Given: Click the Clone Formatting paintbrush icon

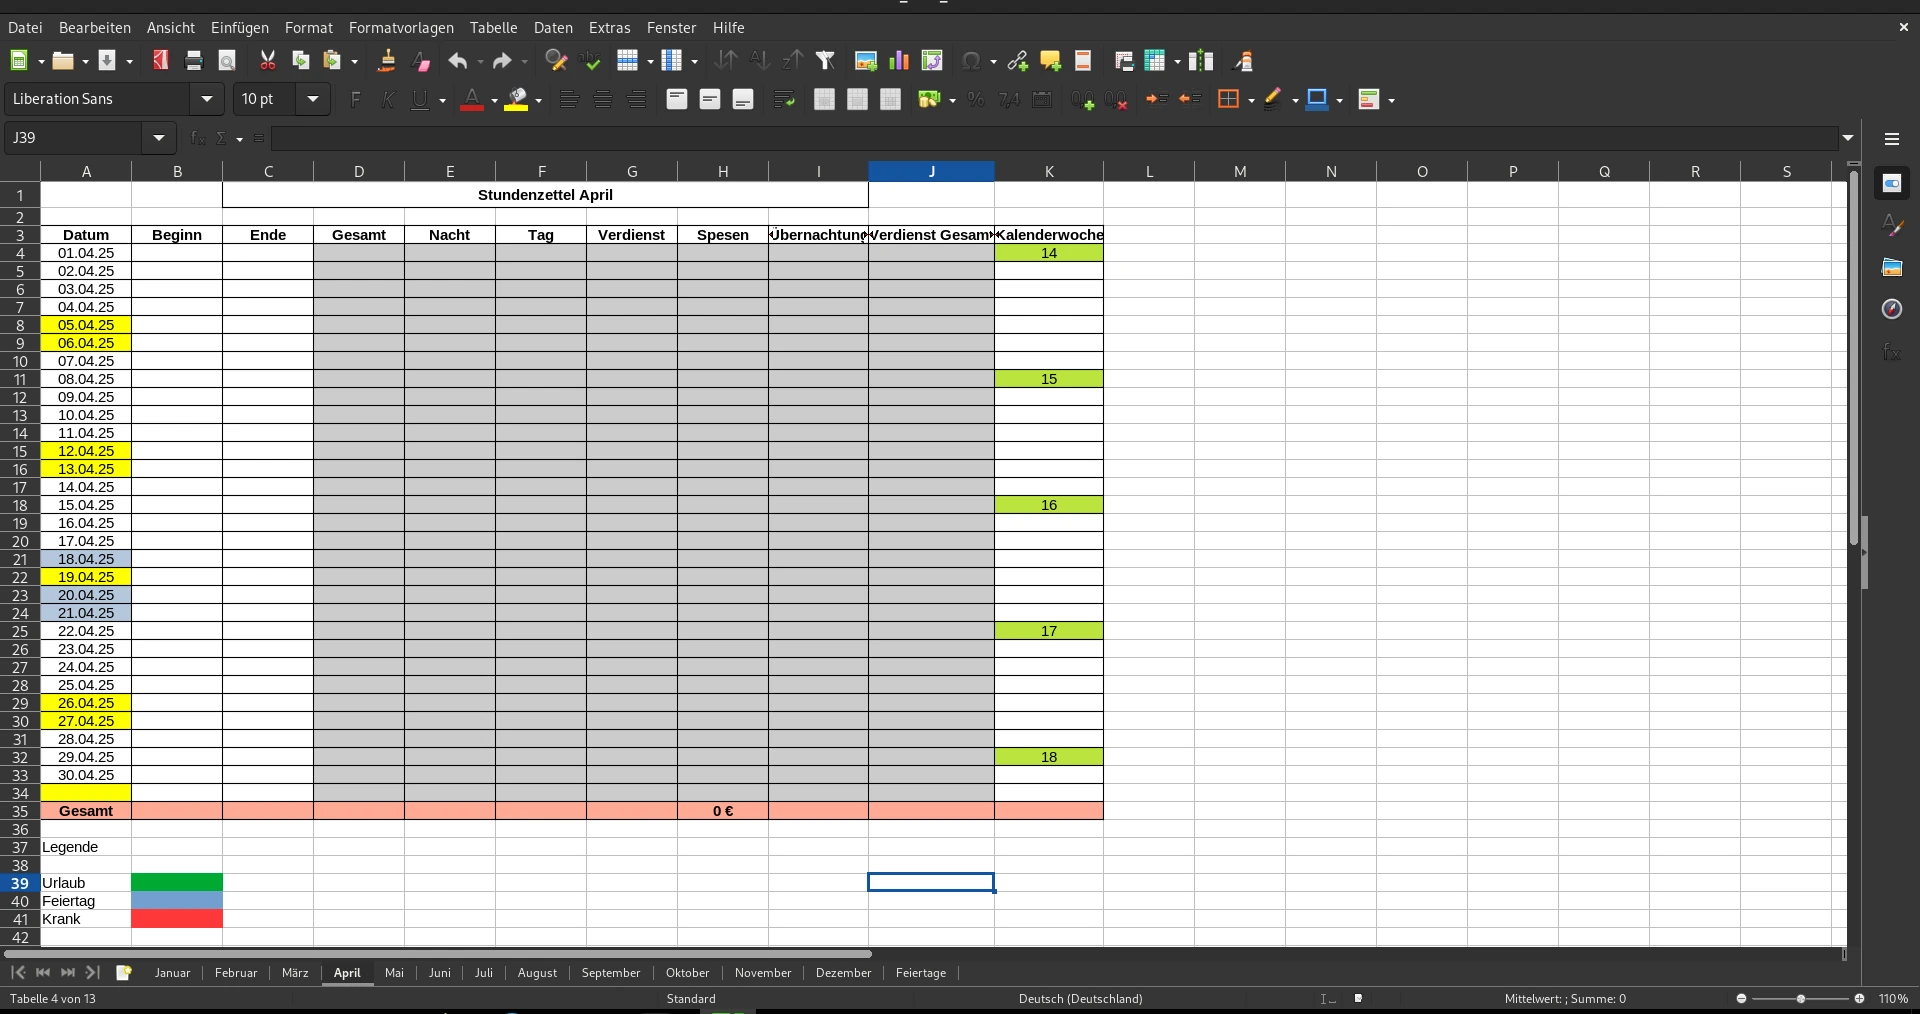Looking at the screenshot, I should coord(386,61).
